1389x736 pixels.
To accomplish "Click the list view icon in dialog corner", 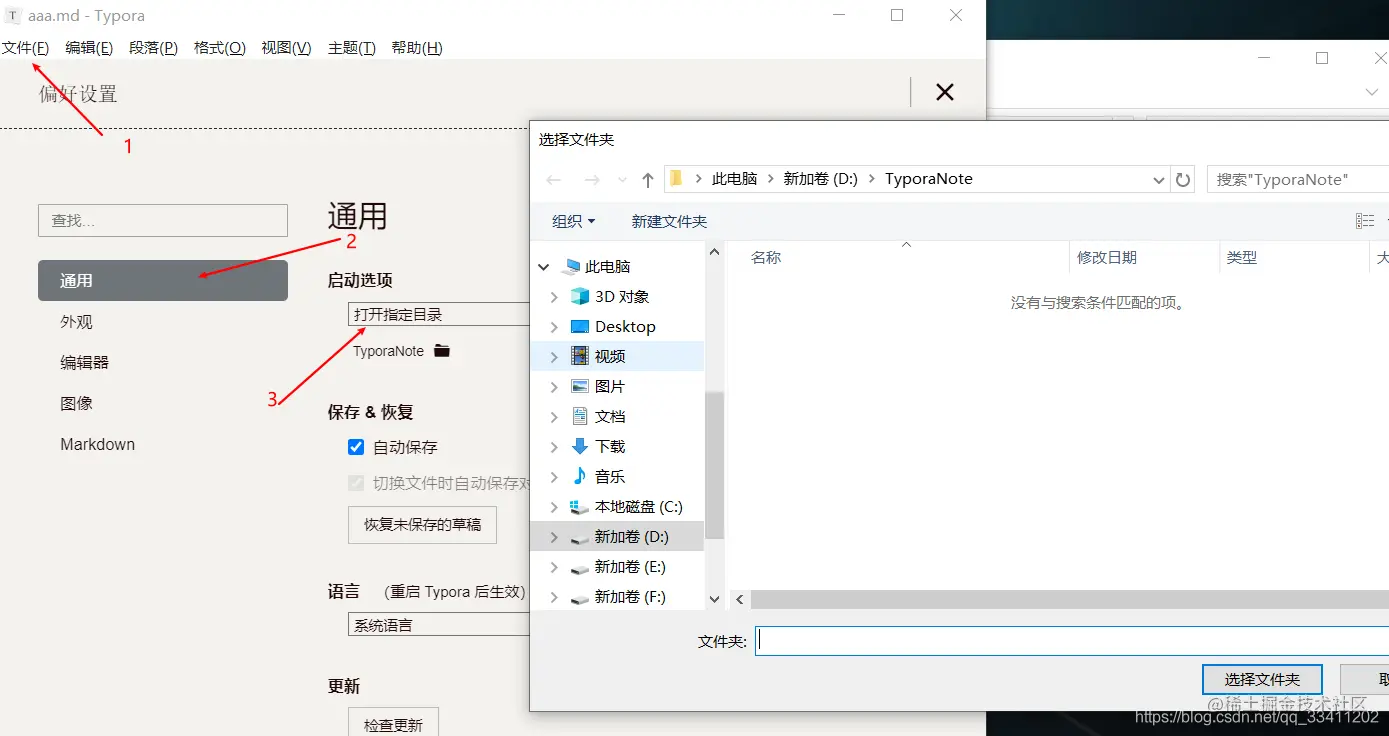I will point(1364,220).
